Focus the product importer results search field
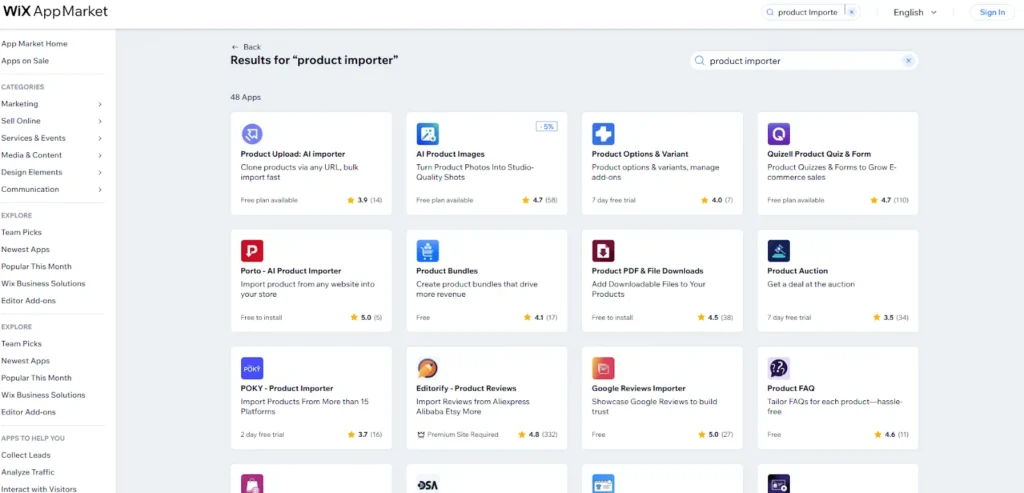1024x493 pixels. [x=804, y=61]
